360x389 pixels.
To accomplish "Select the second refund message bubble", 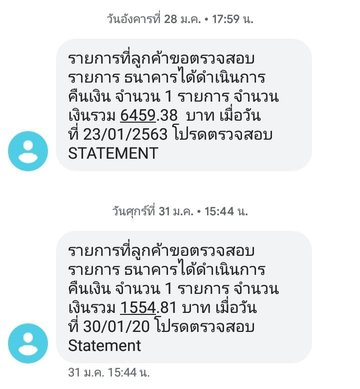I will [184, 297].
